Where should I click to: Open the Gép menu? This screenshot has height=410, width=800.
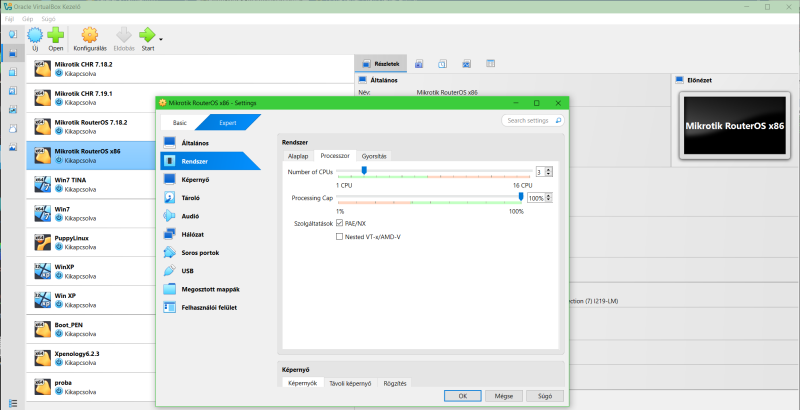click(28, 18)
